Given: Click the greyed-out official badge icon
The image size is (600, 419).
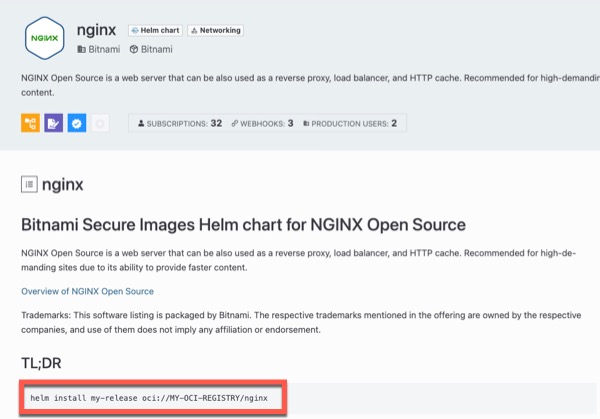Looking at the screenshot, I should [x=100, y=123].
